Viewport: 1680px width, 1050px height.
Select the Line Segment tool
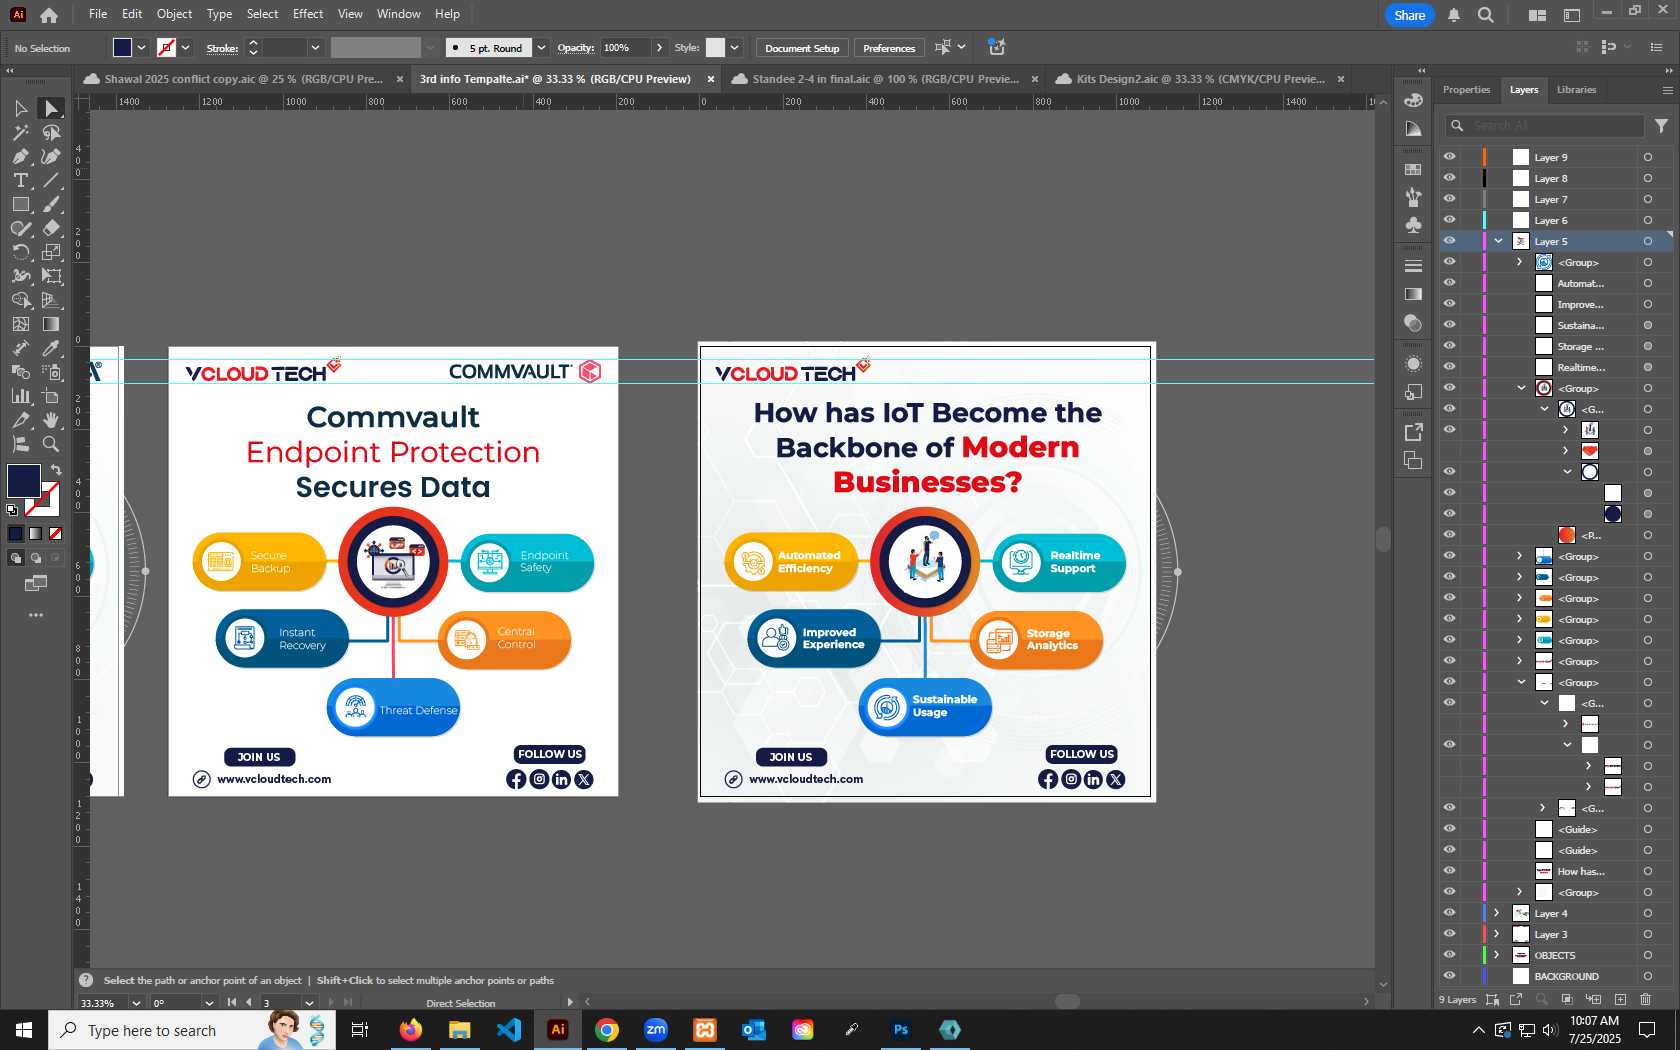click(x=51, y=180)
